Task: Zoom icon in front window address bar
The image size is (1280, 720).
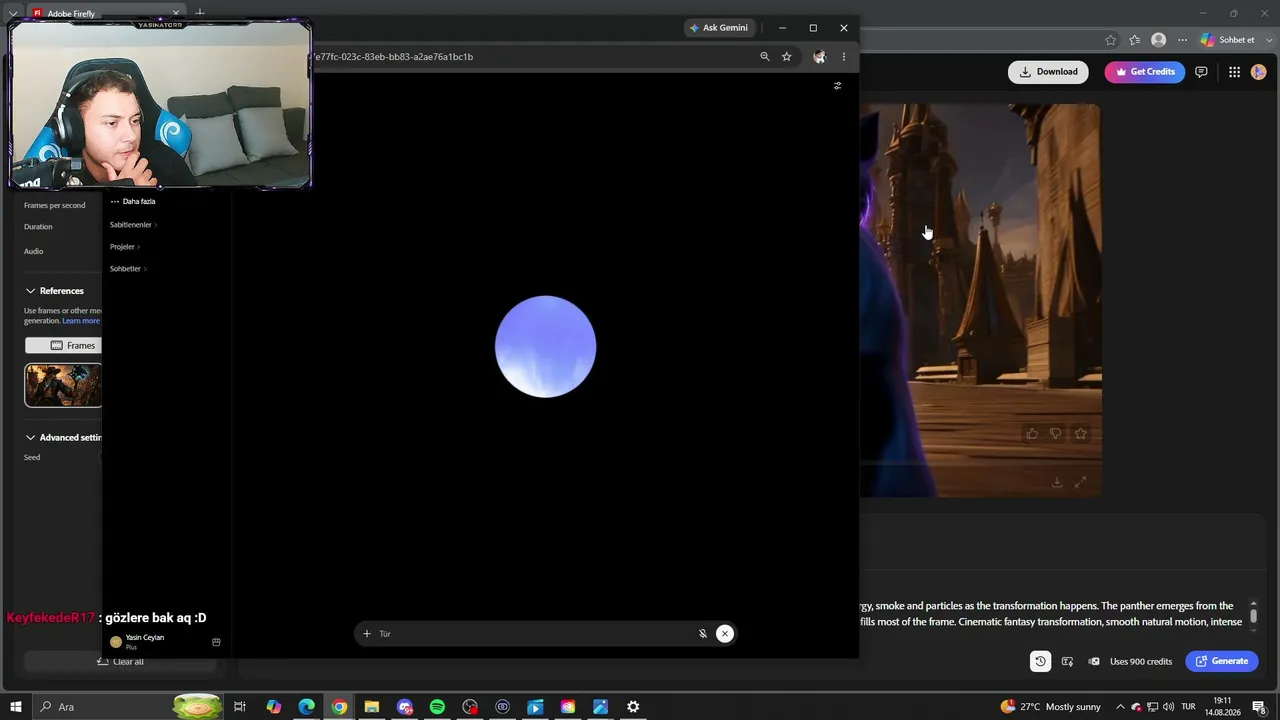Action: 765,57
